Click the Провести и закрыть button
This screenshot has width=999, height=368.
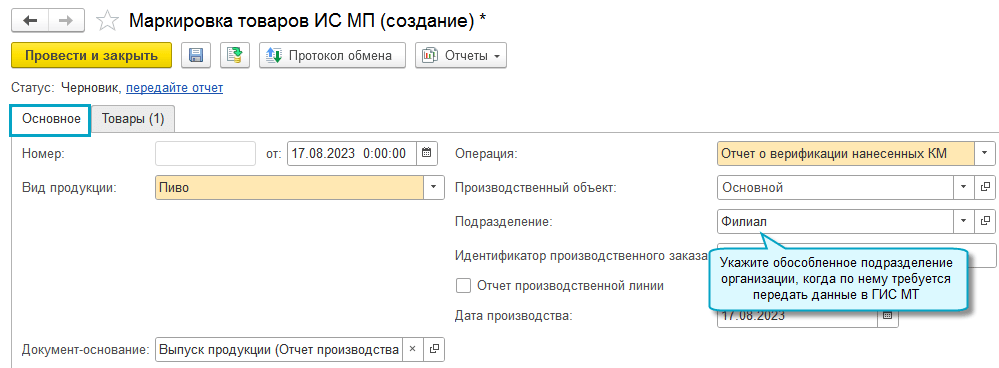click(x=91, y=55)
